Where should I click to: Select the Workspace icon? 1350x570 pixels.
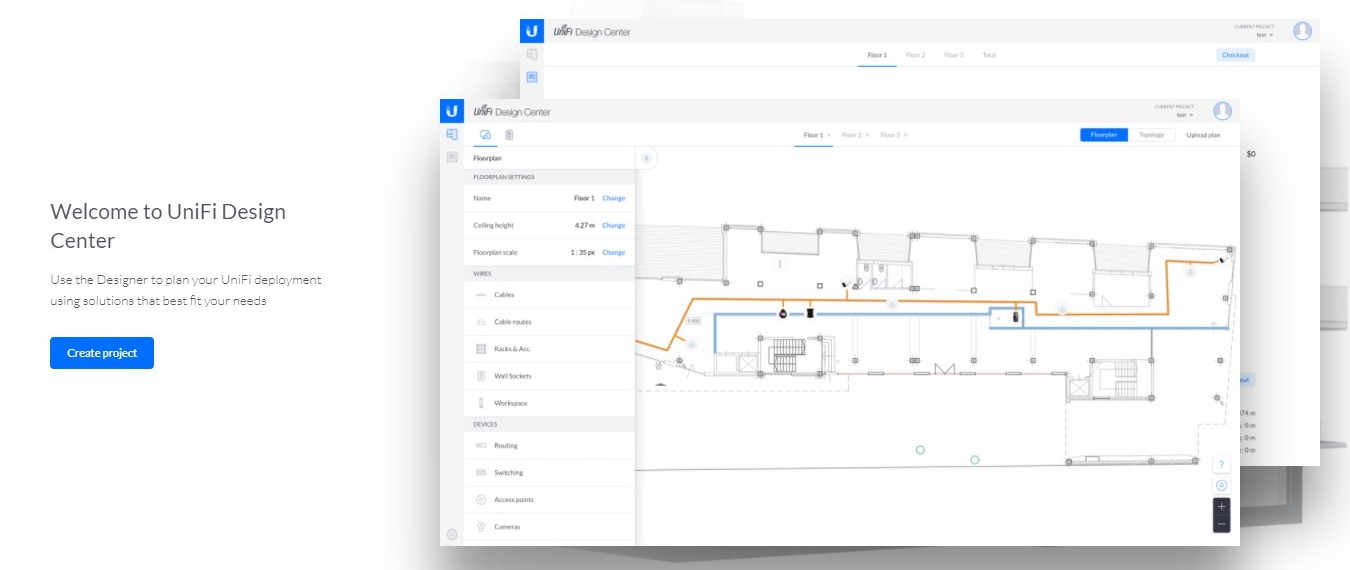click(x=481, y=403)
